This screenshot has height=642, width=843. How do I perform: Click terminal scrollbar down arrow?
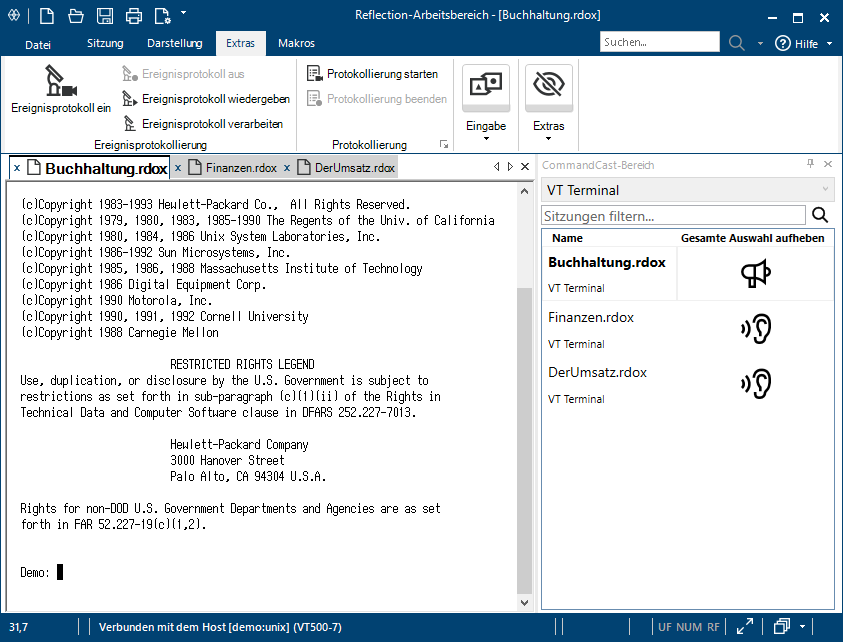[525, 603]
